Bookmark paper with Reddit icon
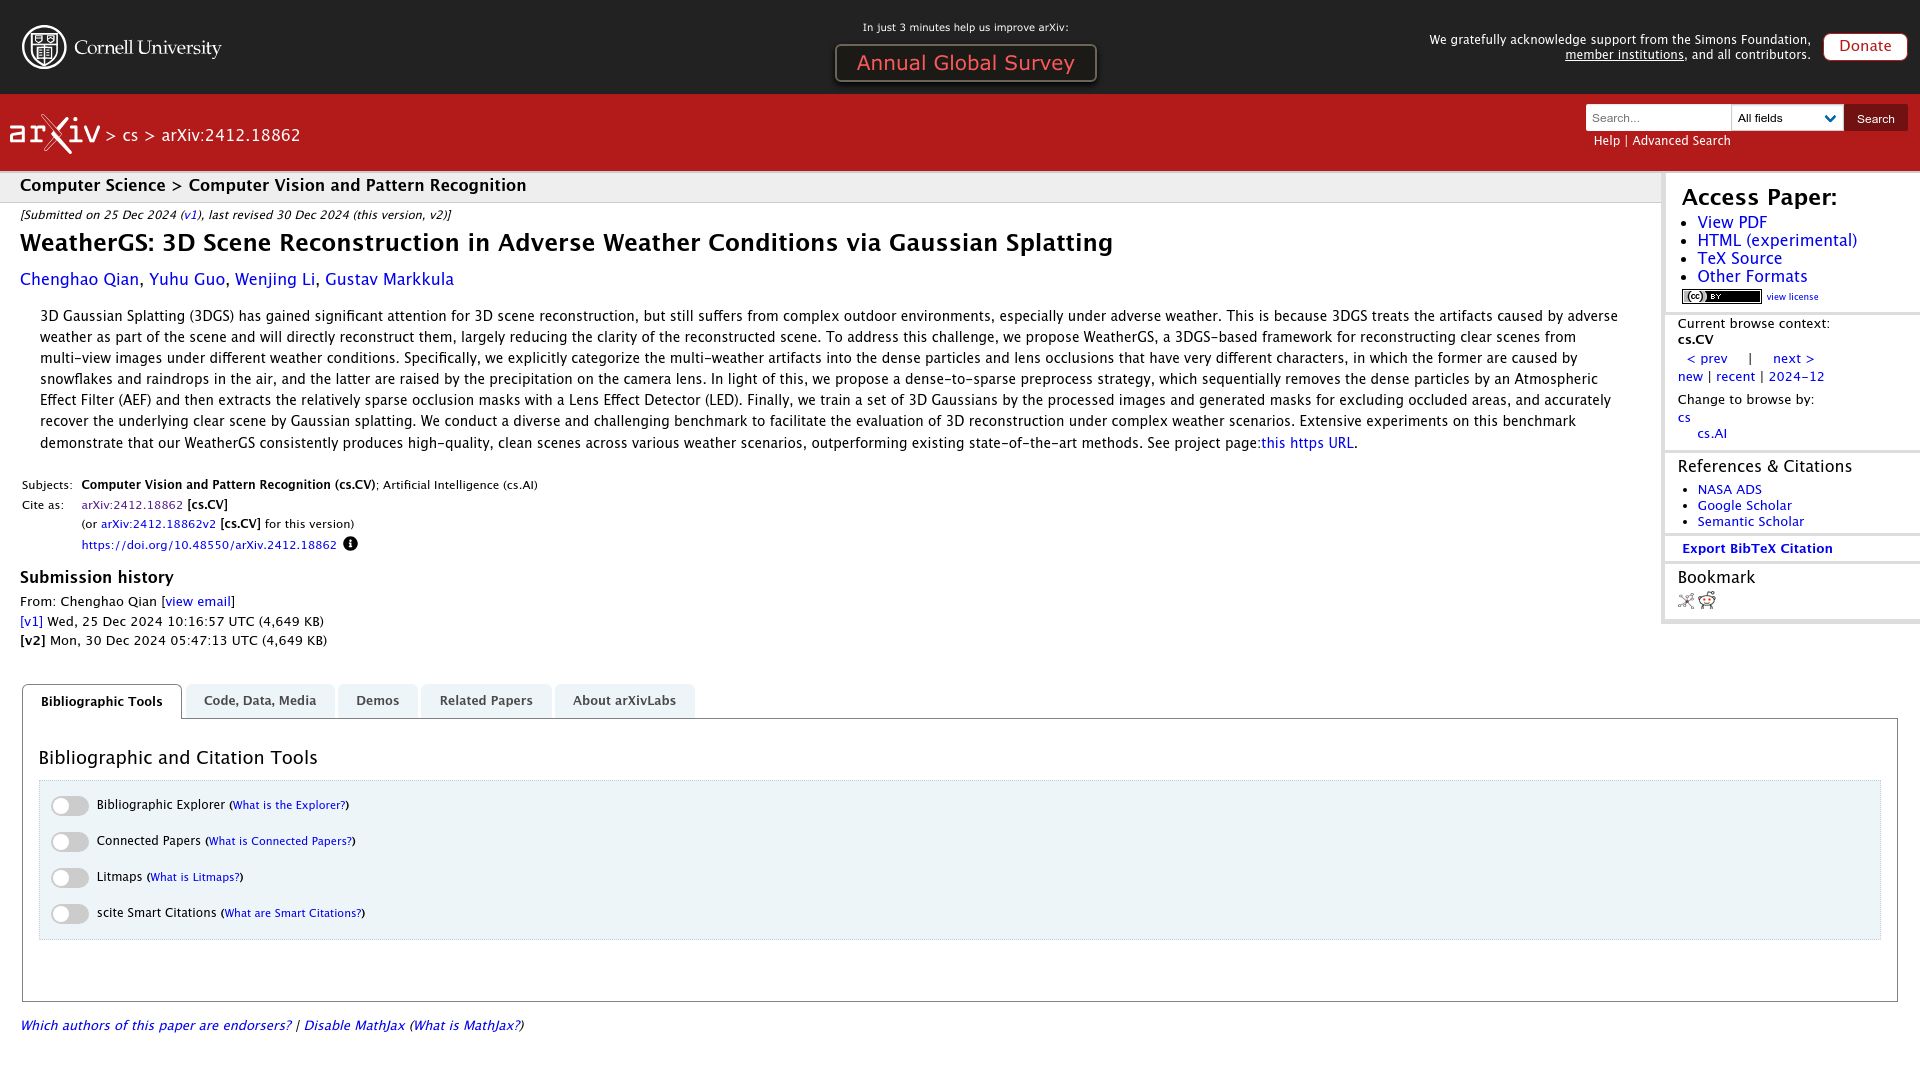 (1707, 600)
